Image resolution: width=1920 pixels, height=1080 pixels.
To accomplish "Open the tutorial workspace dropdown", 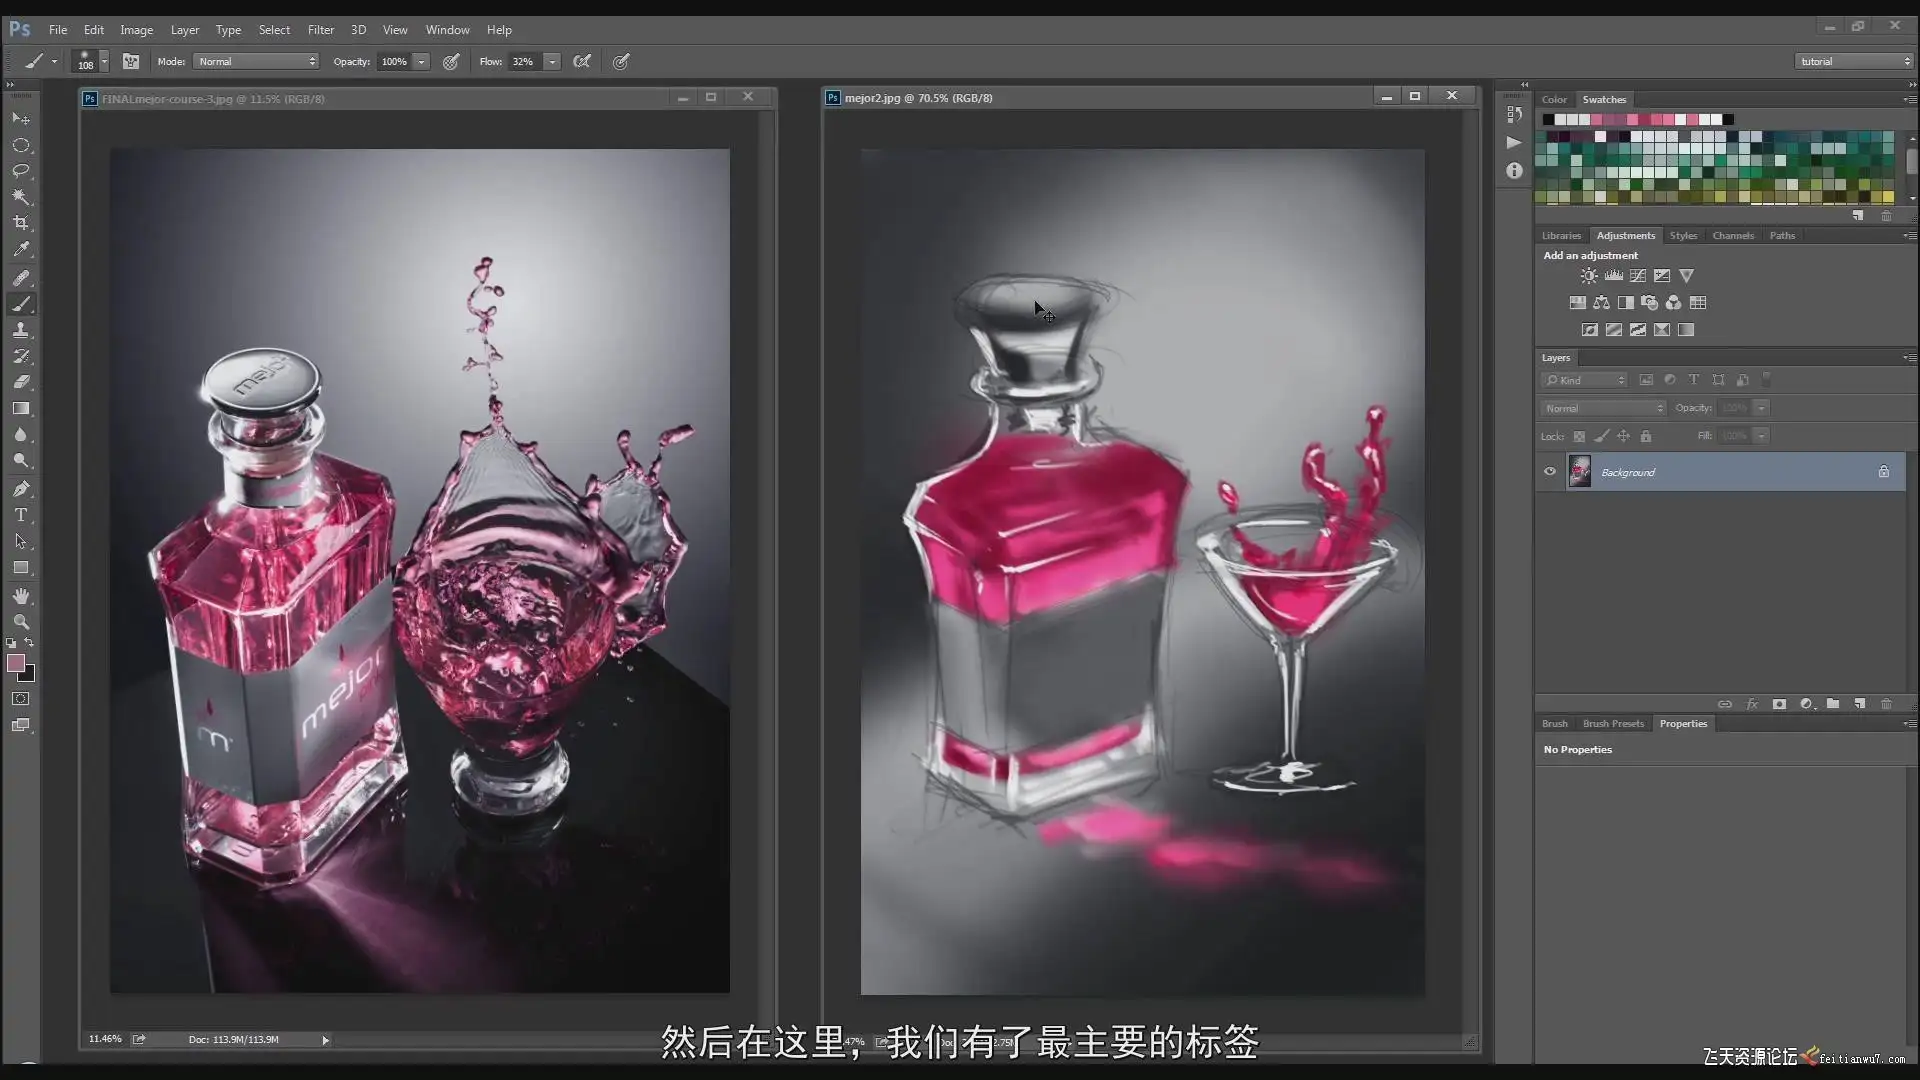I will point(1854,62).
